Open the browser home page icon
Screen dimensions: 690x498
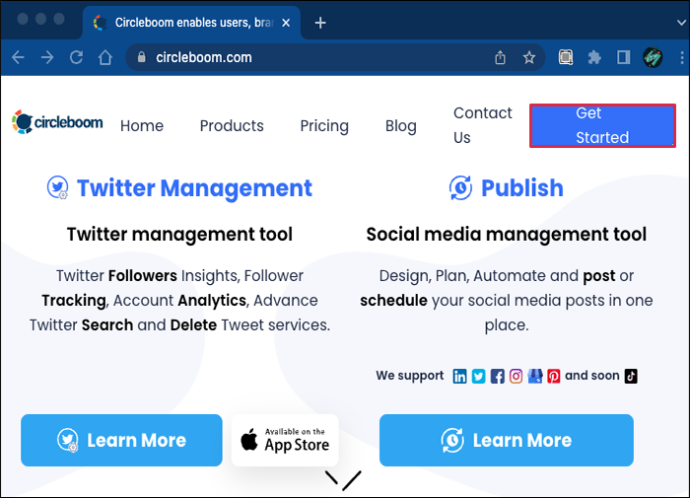[105, 57]
